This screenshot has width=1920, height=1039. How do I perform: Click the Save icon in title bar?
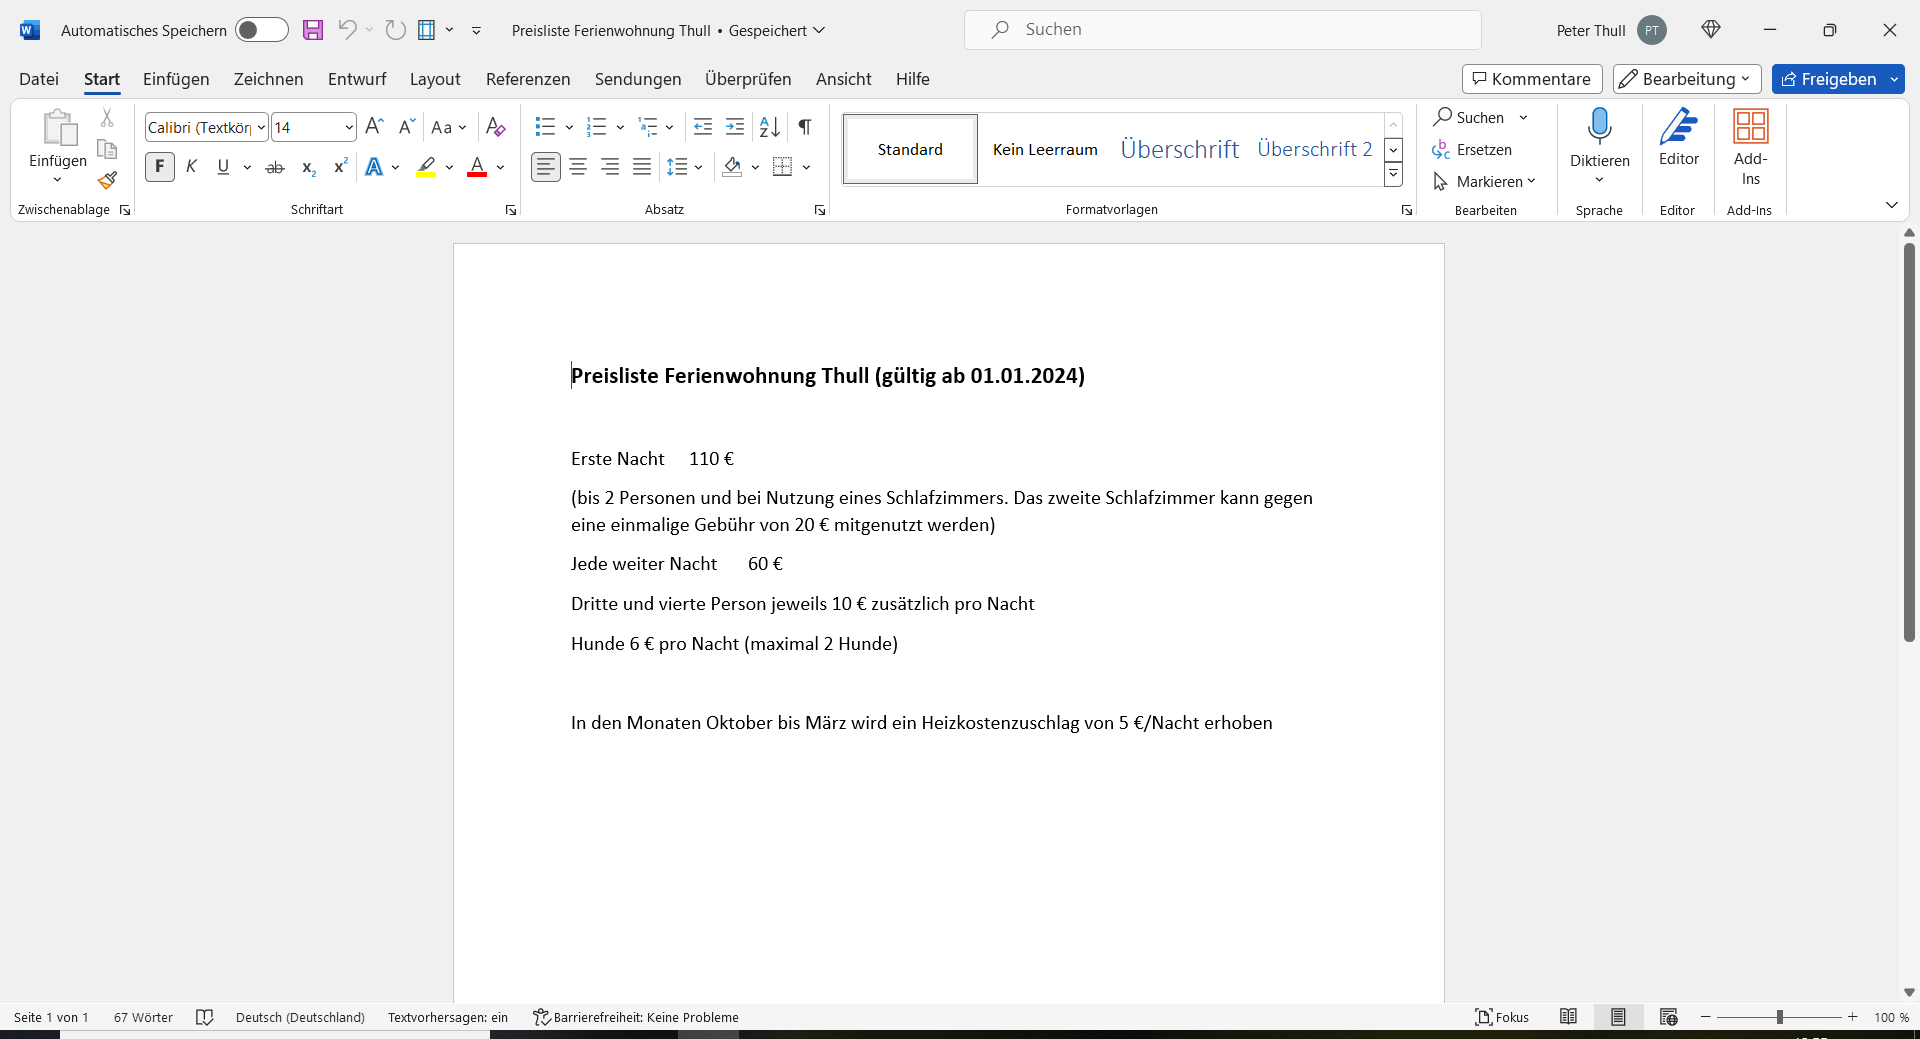313,30
